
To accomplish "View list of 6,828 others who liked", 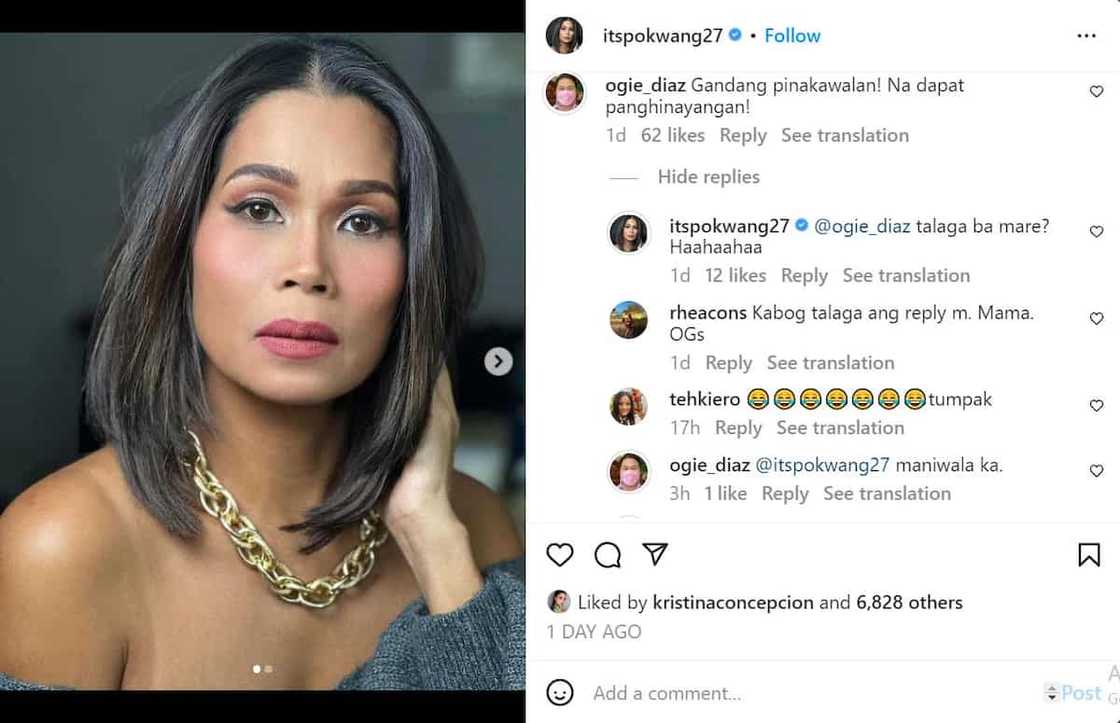I will [x=909, y=603].
